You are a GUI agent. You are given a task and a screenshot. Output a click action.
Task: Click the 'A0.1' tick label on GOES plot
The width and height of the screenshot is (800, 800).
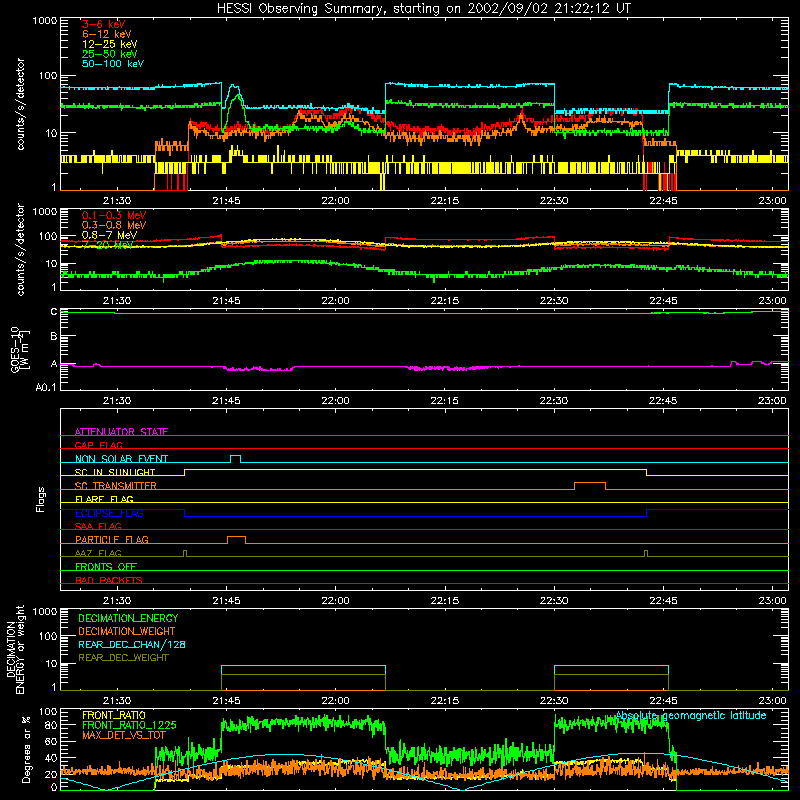46,387
